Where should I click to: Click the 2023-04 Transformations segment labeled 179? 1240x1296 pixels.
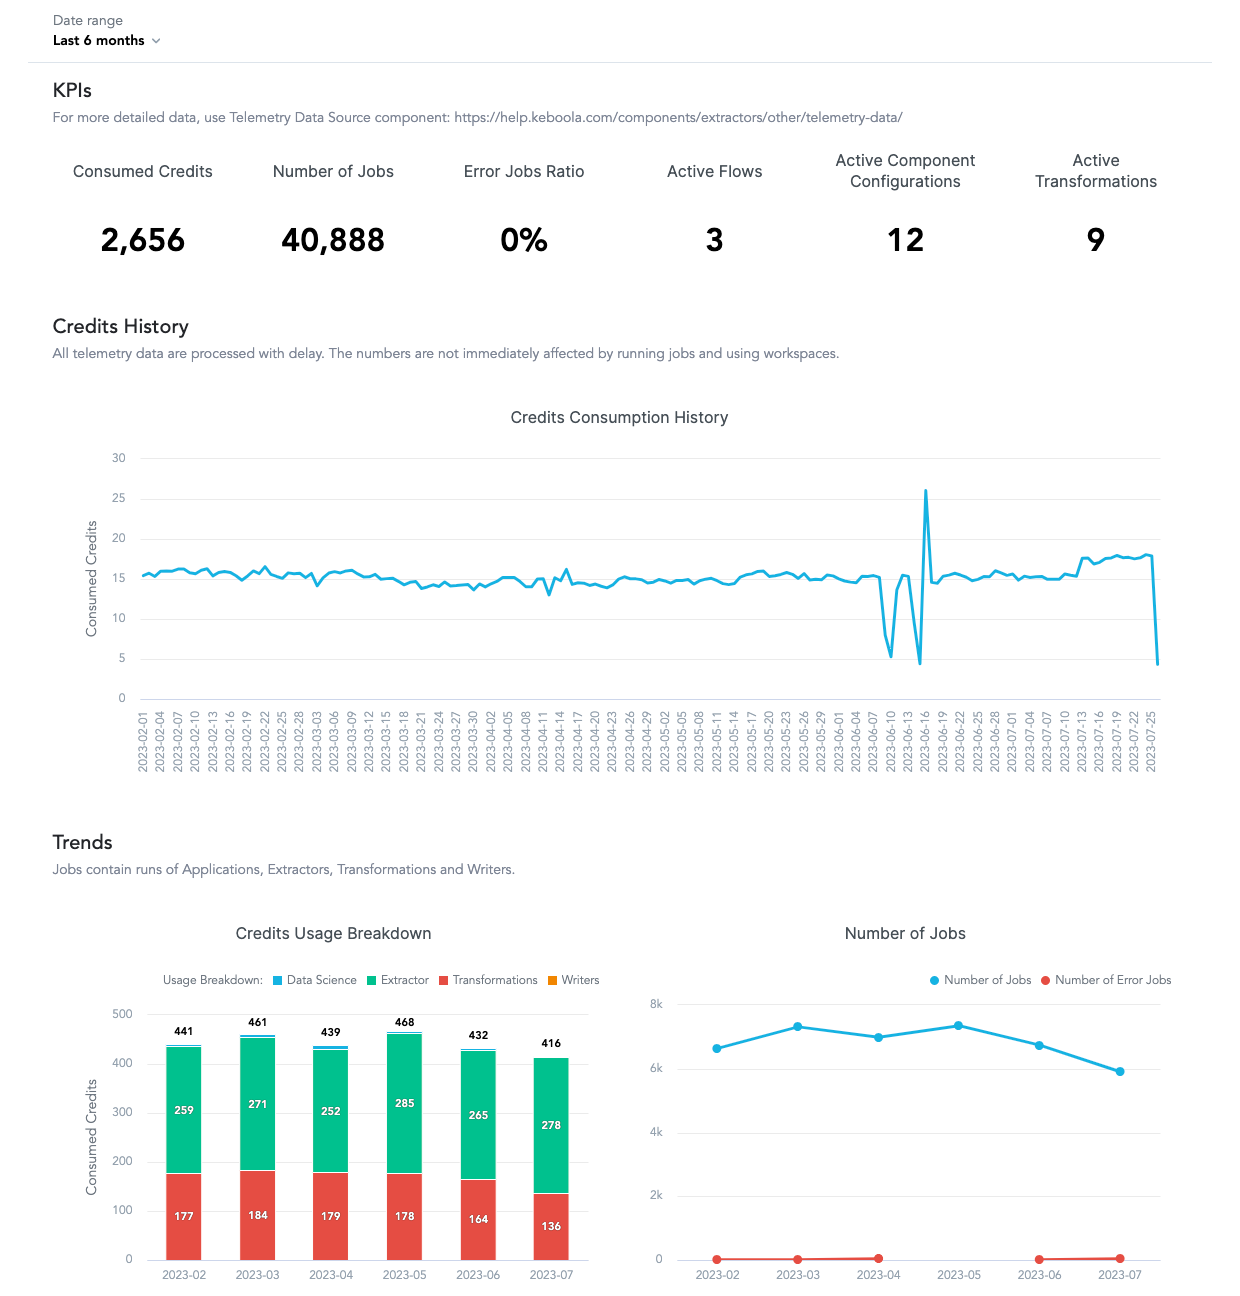point(331,1216)
